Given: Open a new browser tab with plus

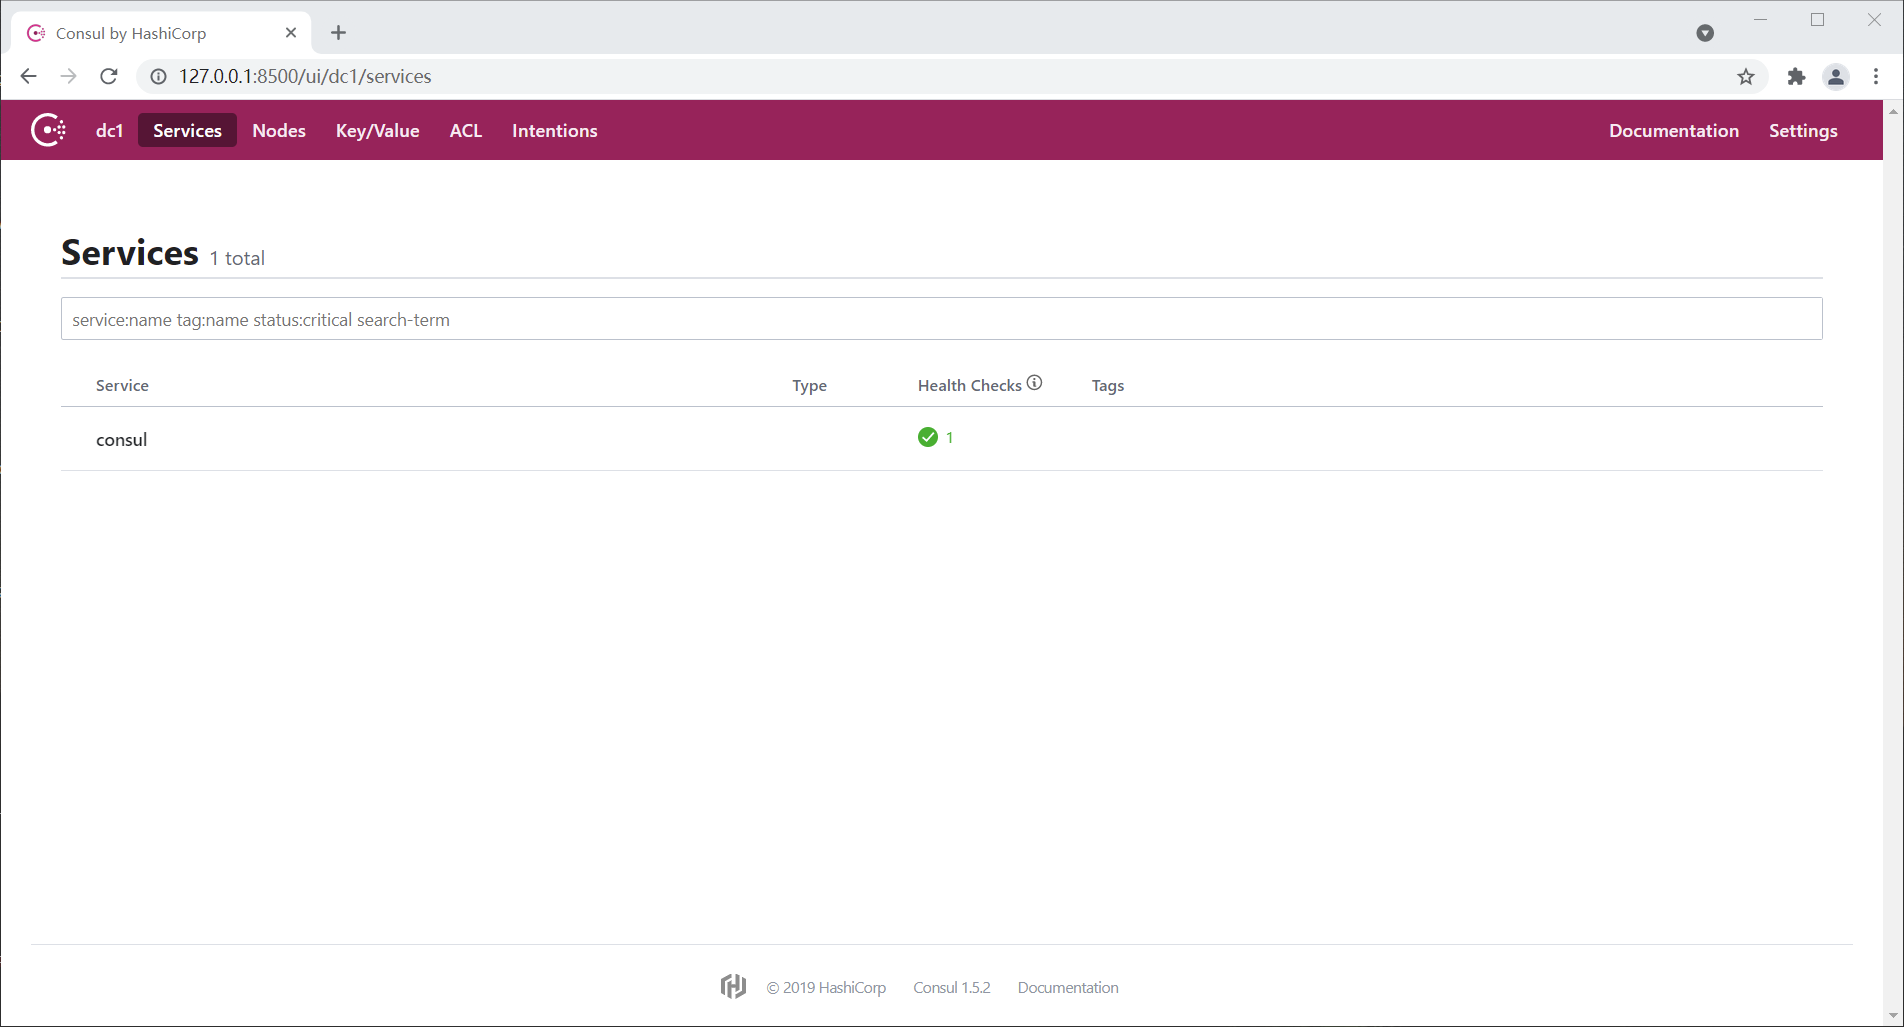Looking at the screenshot, I should click(339, 33).
